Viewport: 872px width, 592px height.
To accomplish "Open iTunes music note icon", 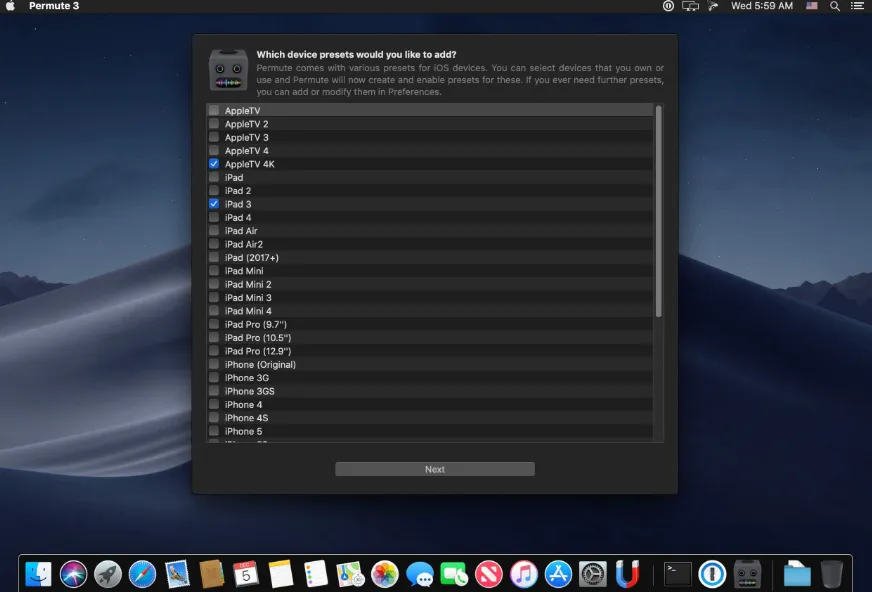I will 523,574.
